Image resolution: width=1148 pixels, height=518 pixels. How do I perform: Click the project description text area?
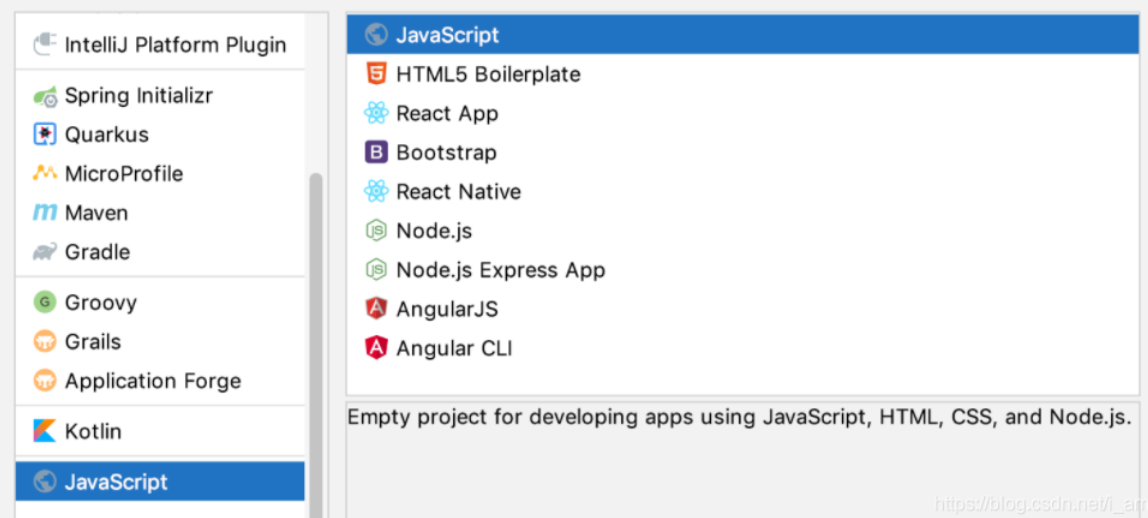click(x=742, y=459)
